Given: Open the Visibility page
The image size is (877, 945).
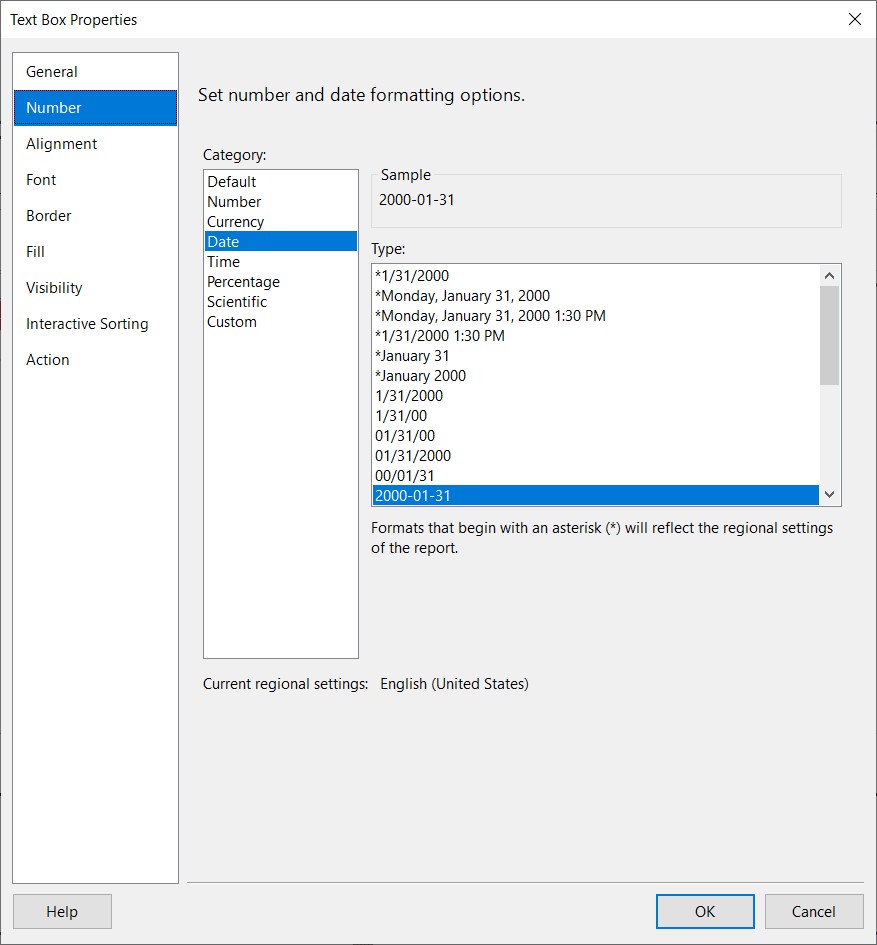Looking at the screenshot, I should click(x=95, y=288).
